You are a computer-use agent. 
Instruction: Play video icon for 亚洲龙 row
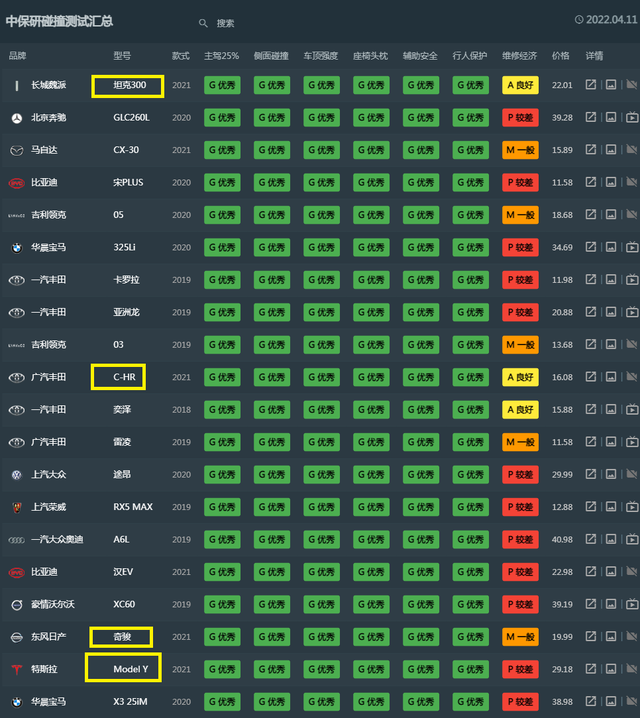[632, 312]
